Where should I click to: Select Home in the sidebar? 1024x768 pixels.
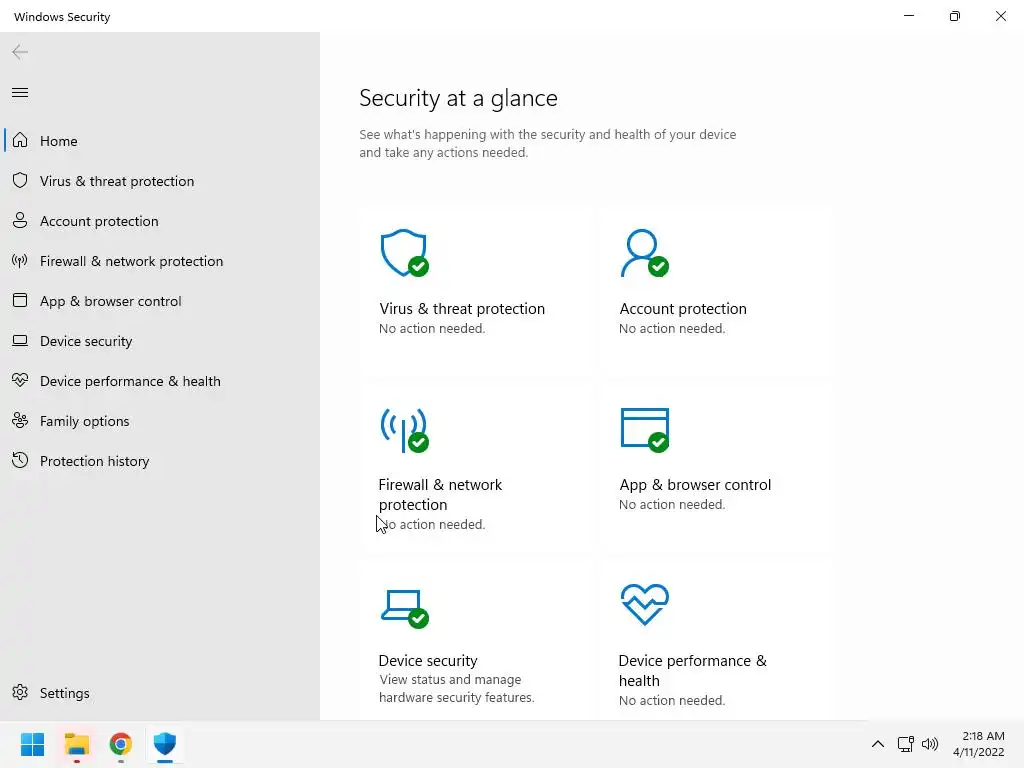160,140
